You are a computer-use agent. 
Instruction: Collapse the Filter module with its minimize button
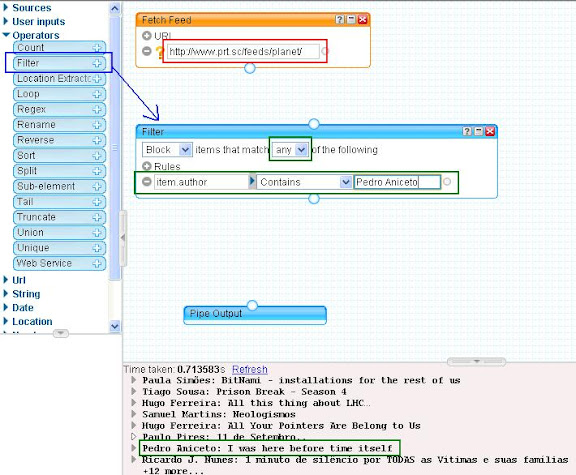pos(479,131)
